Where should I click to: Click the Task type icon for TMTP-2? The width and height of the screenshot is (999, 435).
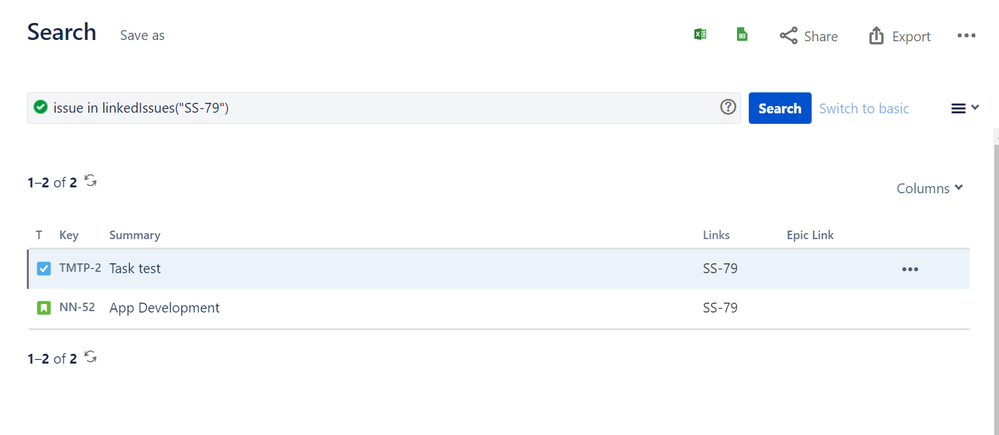coord(44,269)
